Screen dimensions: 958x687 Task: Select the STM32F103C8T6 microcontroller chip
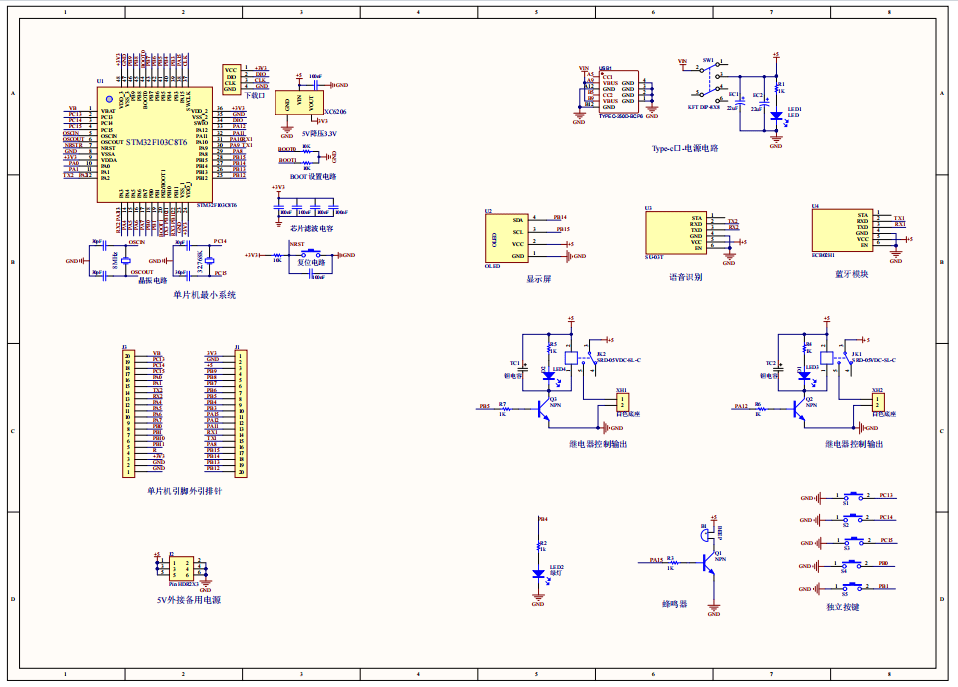pos(151,145)
